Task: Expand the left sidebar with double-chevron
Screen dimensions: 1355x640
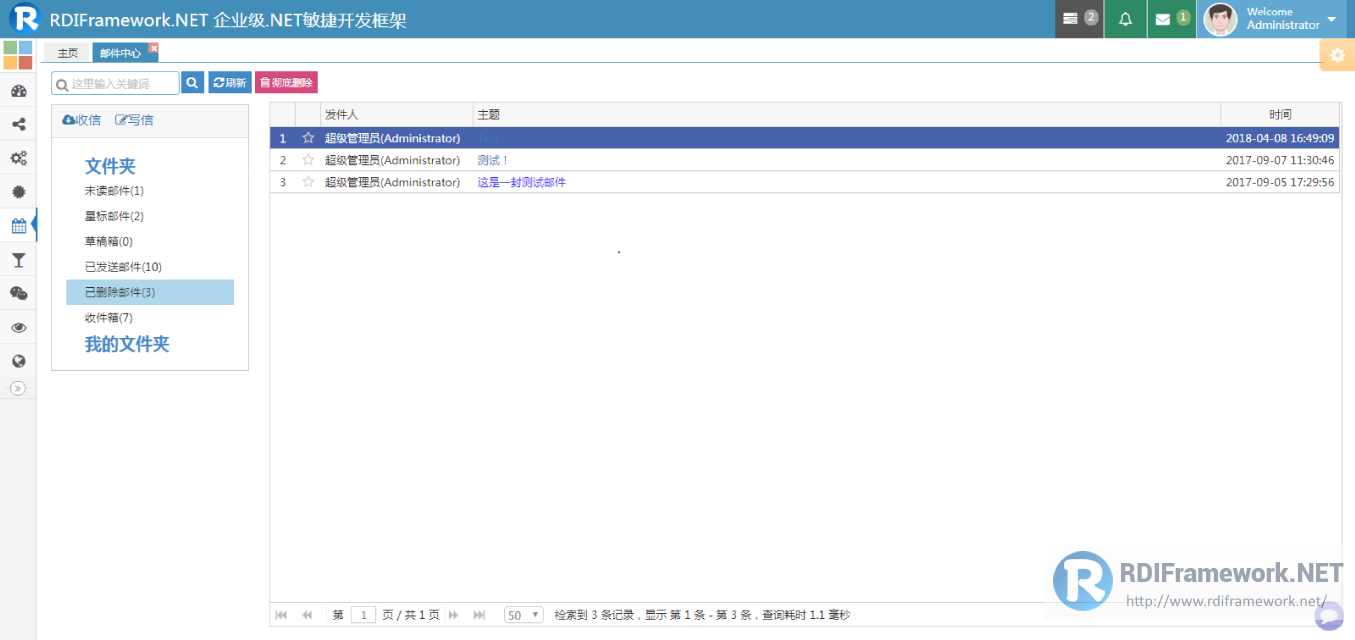Action: (17, 388)
